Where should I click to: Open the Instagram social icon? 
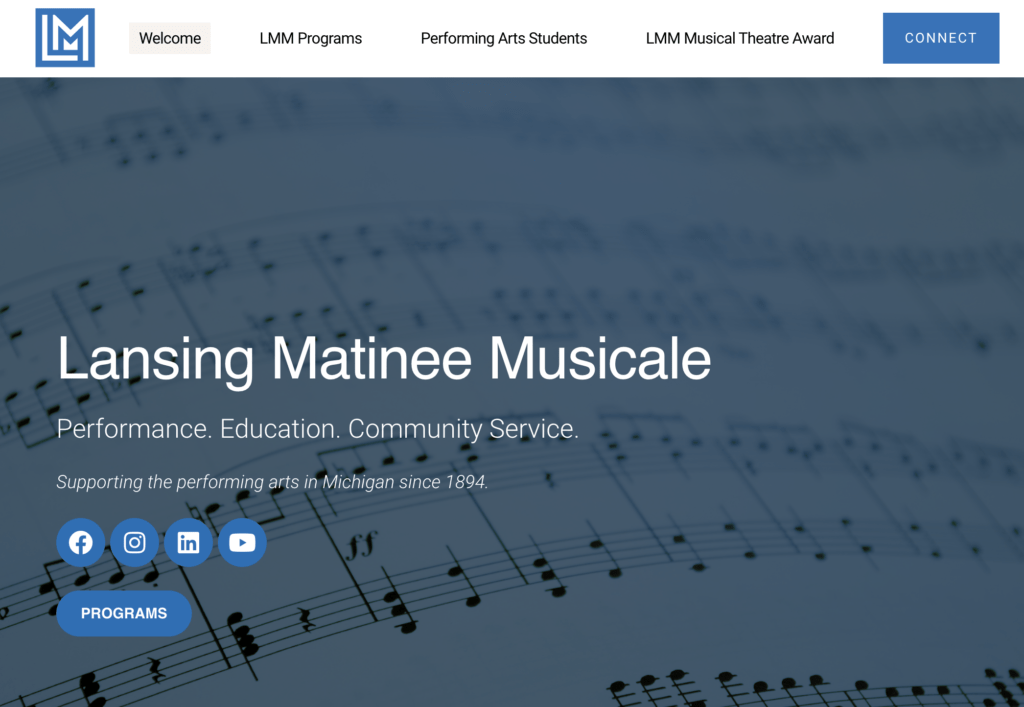(135, 542)
